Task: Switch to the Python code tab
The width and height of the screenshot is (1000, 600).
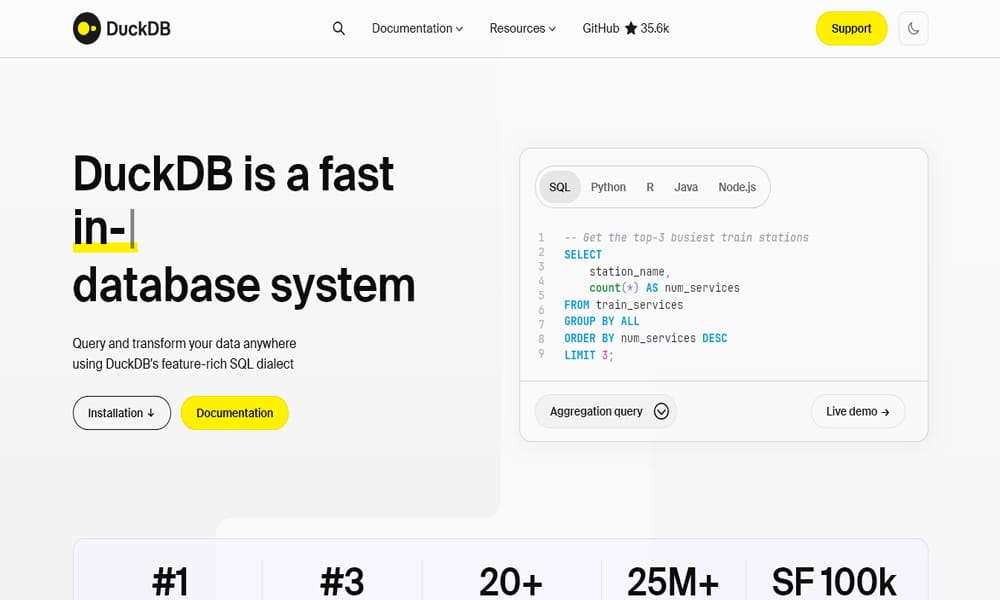Action: click(608, 187)
